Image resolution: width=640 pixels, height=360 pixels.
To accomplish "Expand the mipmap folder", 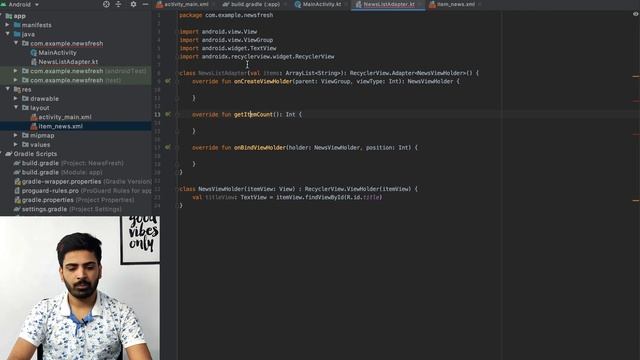I will [x=16, y=136].
